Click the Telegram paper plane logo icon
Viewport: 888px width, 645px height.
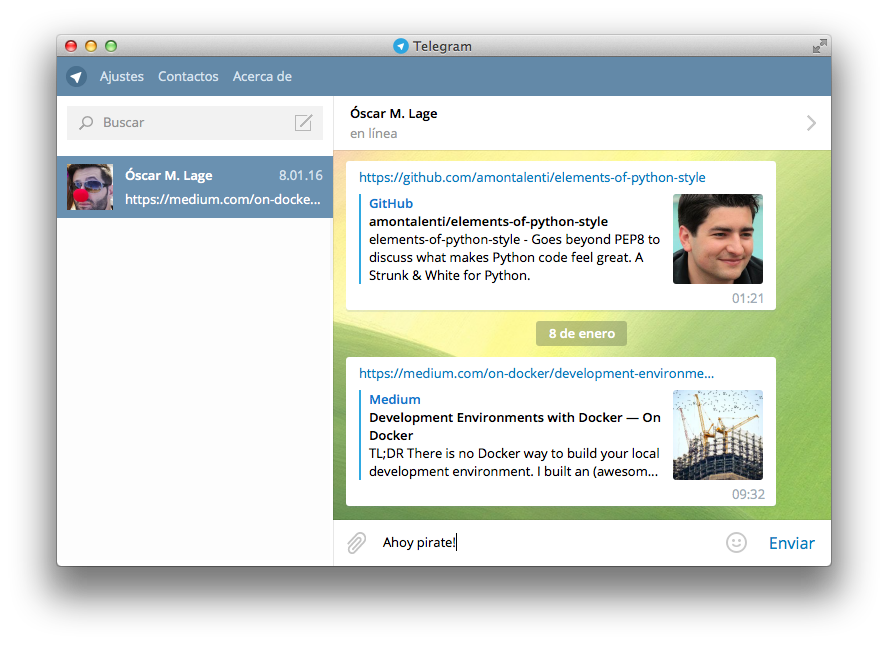pos(76,76)
